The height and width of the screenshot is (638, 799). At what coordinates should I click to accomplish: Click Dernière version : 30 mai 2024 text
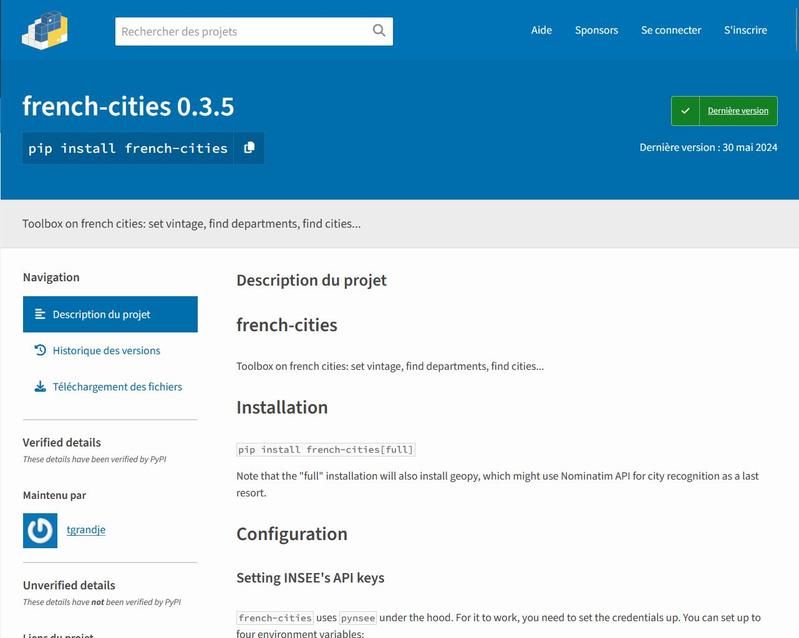click(708, 147)
